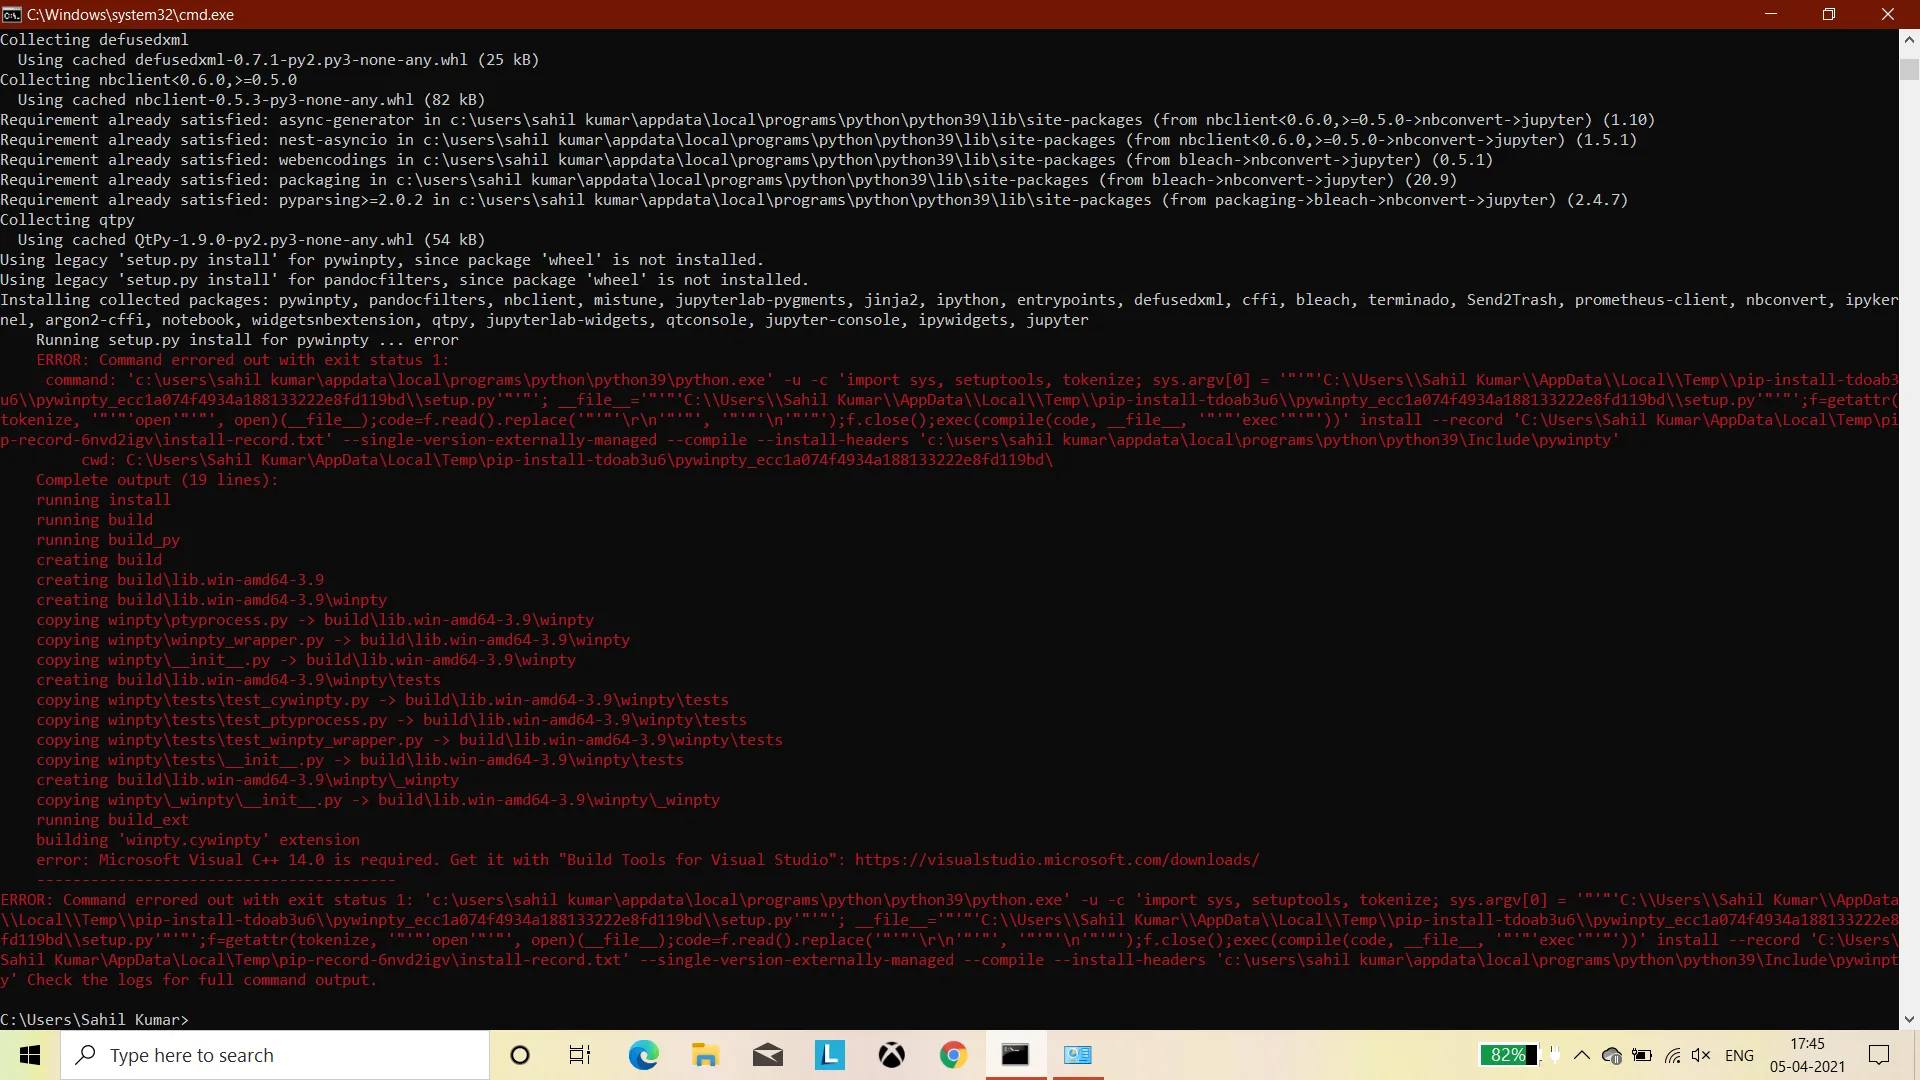Click the cmd.exe title bar icon
Viewport: 1920px width, 1080px height.
pos(11,14)
